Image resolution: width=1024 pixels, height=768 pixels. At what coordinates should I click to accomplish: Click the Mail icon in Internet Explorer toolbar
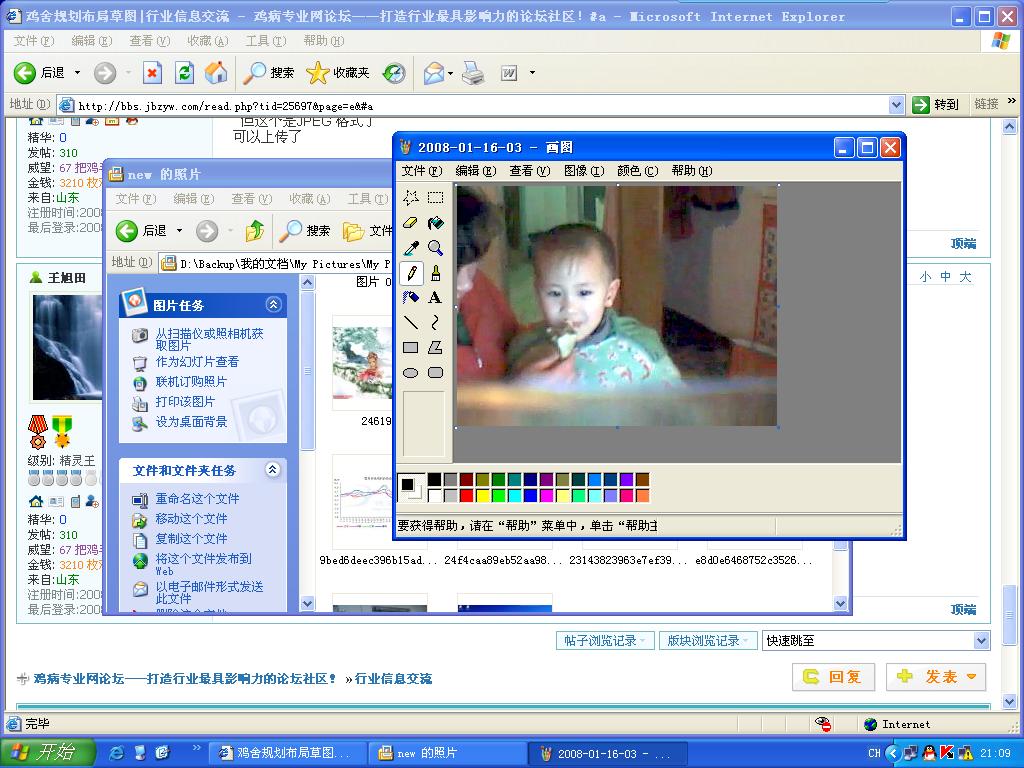434,72
